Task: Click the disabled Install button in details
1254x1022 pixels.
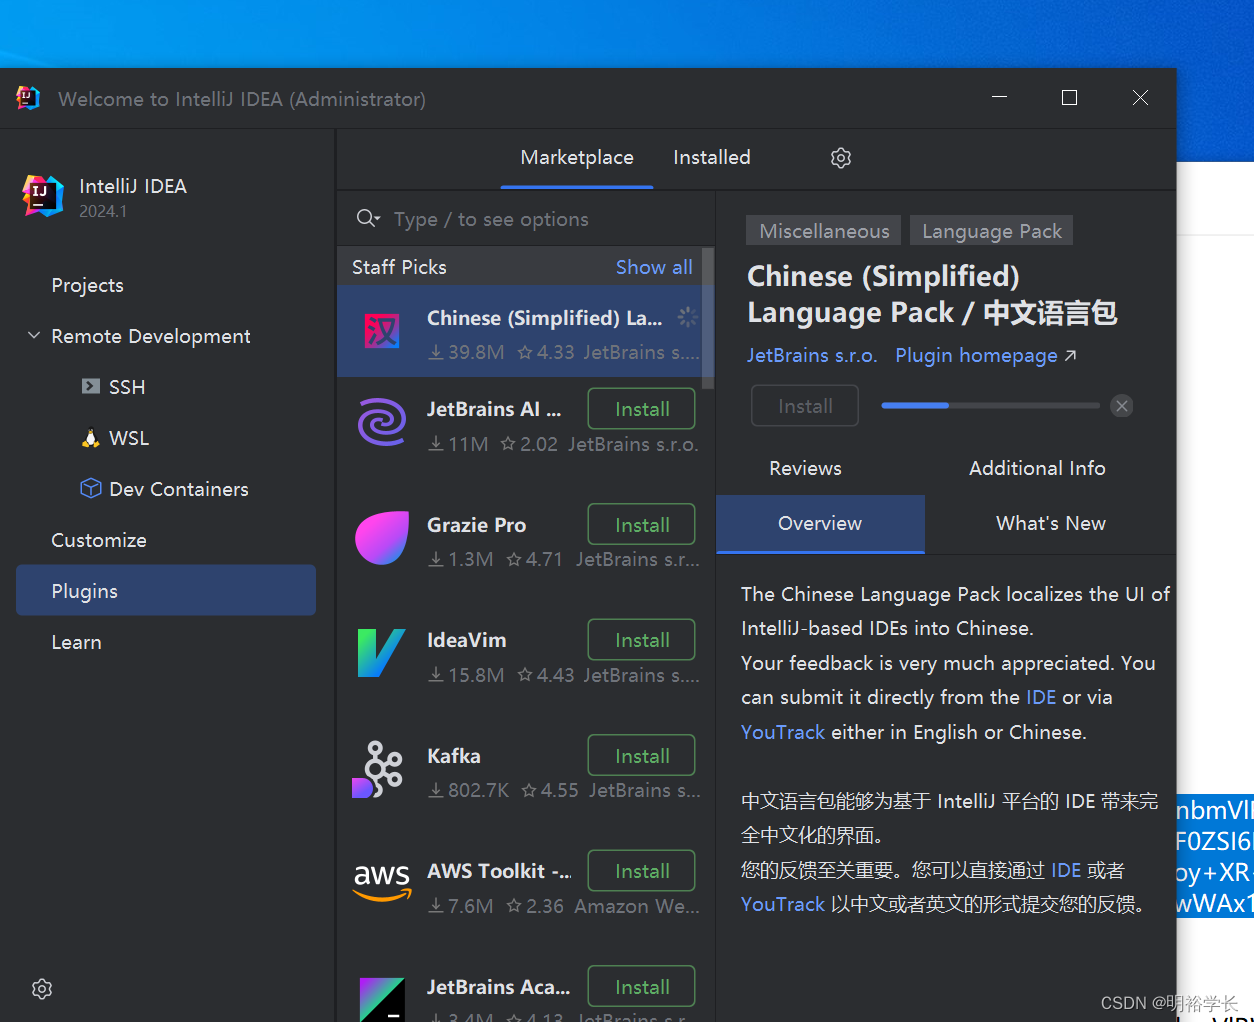Action: tap(805, 406)
